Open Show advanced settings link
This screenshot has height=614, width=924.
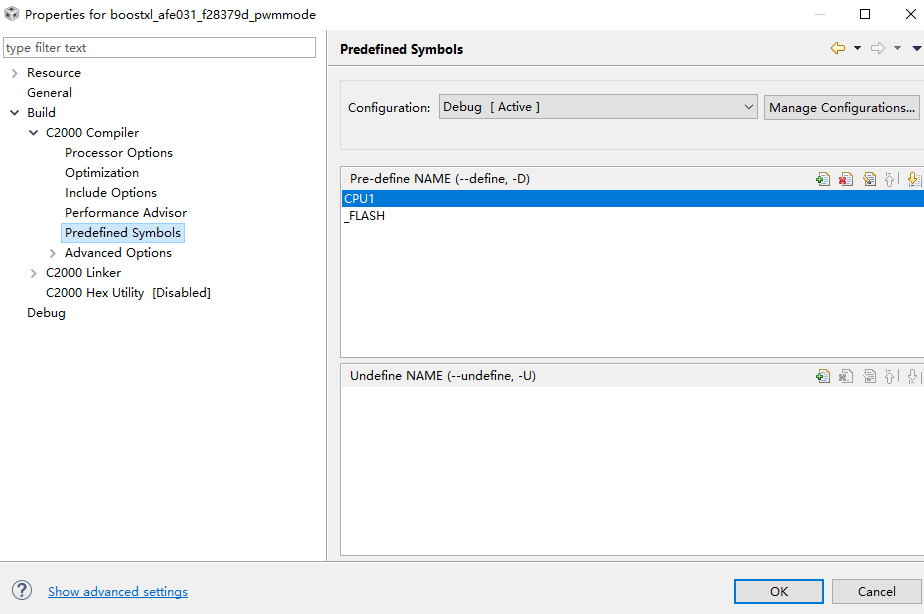pos(118,591)
